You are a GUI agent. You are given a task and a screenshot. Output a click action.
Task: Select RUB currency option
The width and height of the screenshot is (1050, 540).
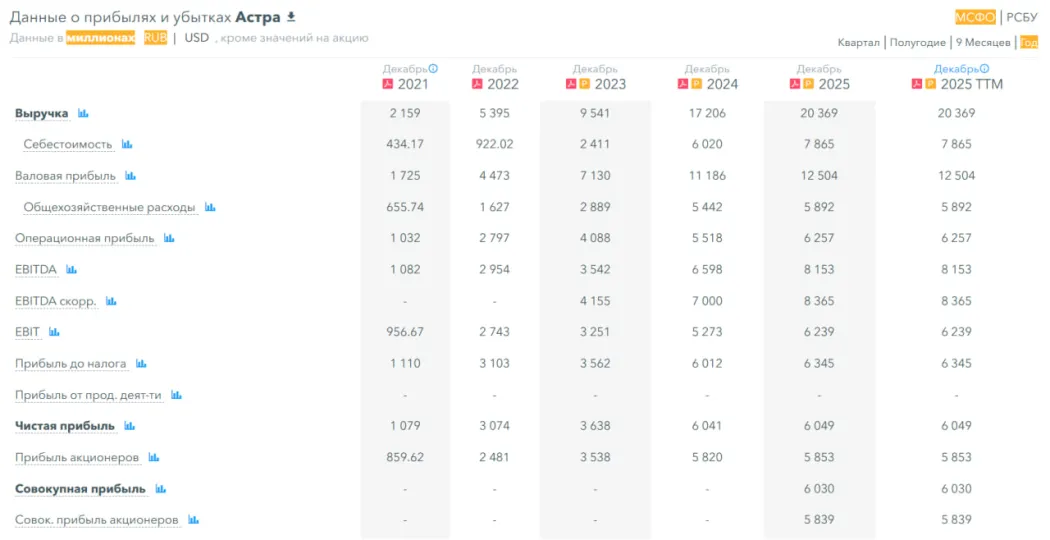155,38
